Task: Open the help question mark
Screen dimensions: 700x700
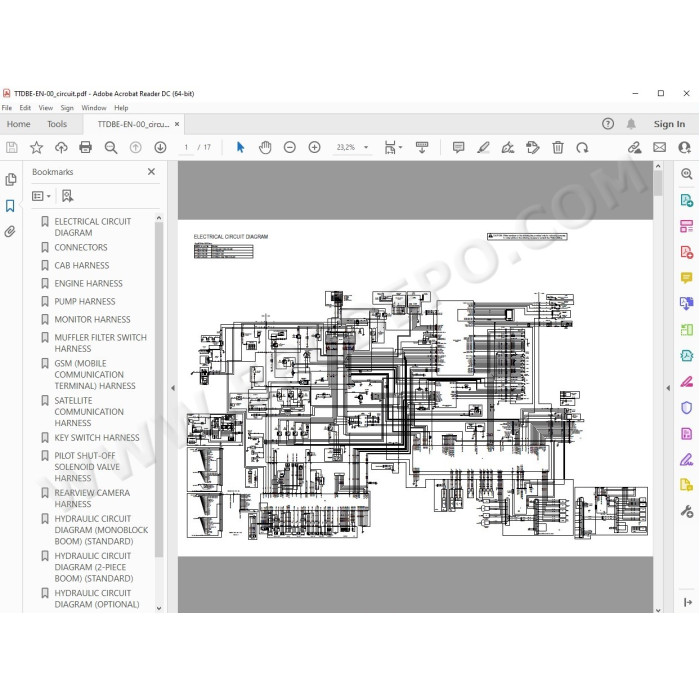Action: [608, 124]
